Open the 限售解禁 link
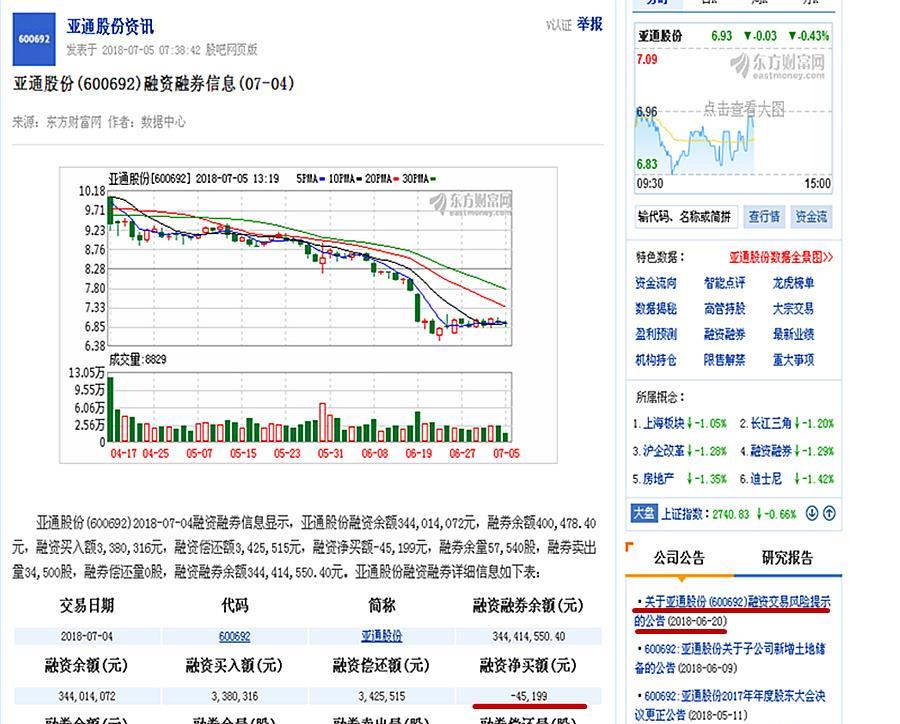Screen dimensions: 900x724 pos(724,360)
